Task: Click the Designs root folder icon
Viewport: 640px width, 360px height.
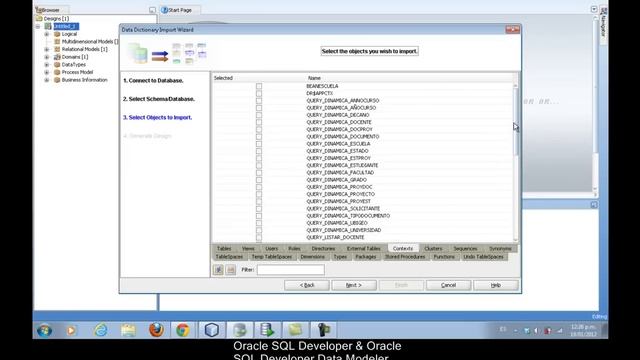Action: (x=39, y=18)
